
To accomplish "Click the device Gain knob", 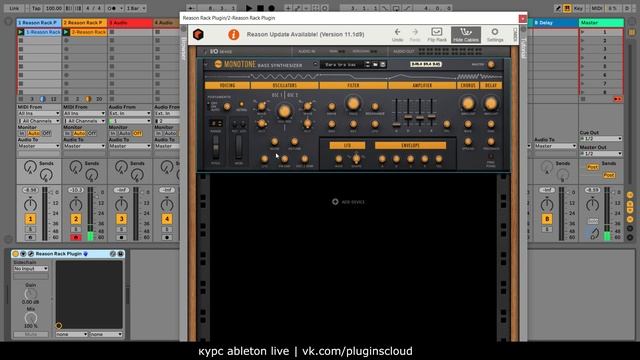I will tap(31, 293).
